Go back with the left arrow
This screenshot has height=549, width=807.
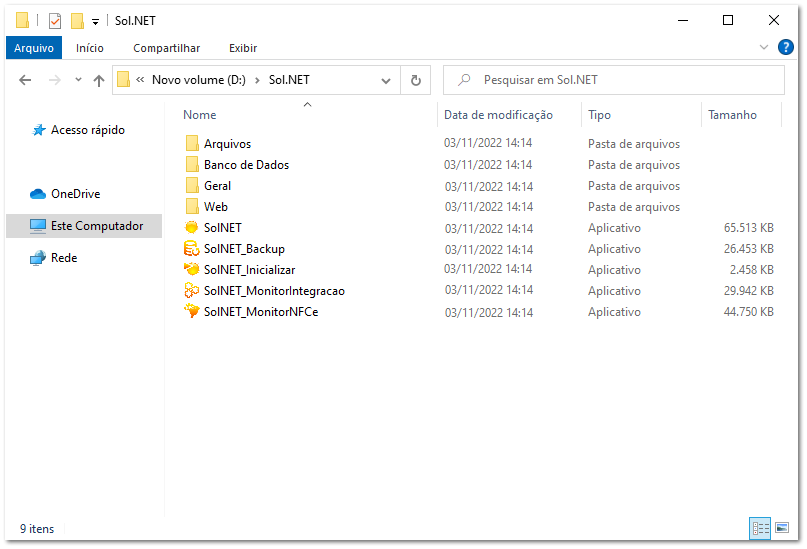coord(25,80)
